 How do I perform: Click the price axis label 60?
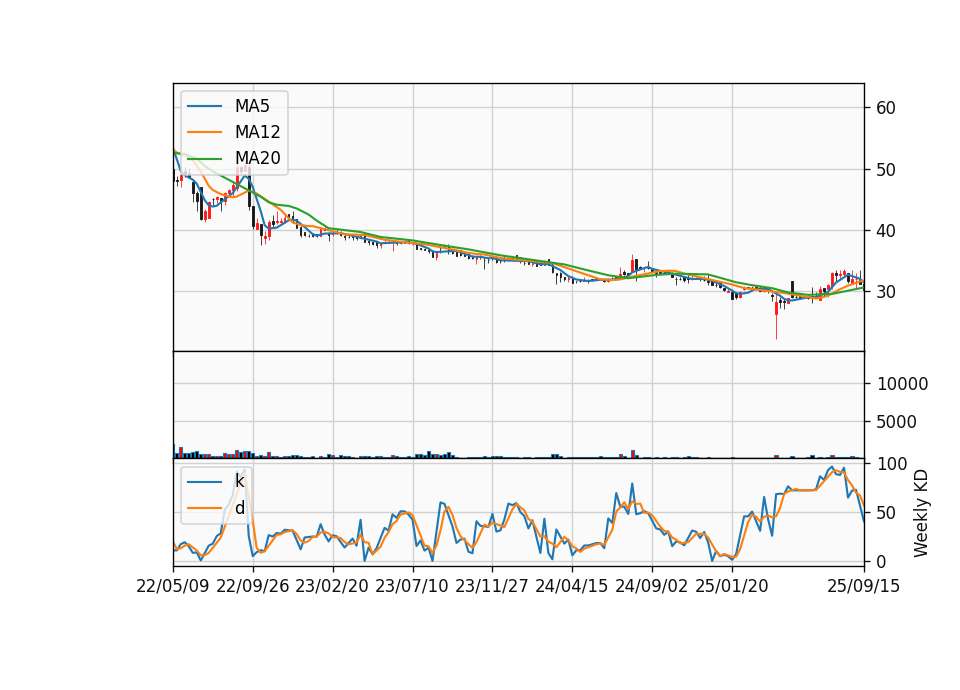point(886,108)
